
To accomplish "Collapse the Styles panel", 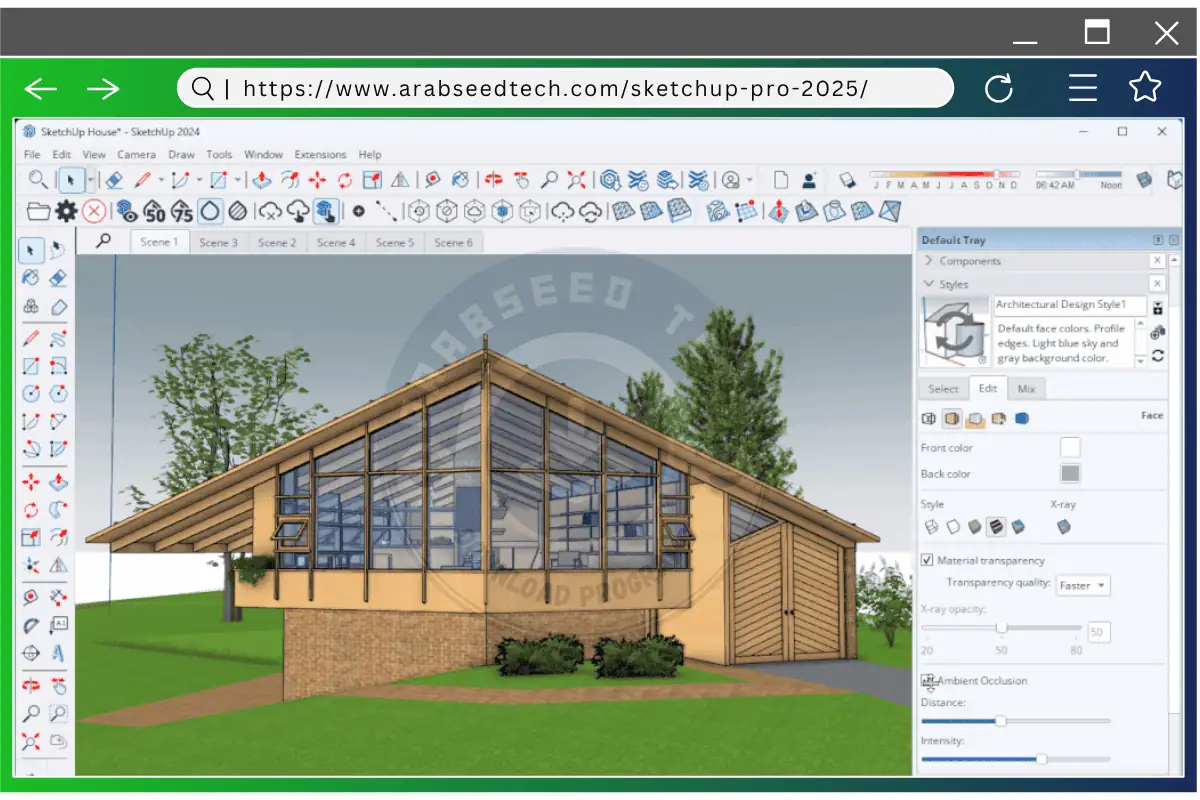I will coord(929,284).
